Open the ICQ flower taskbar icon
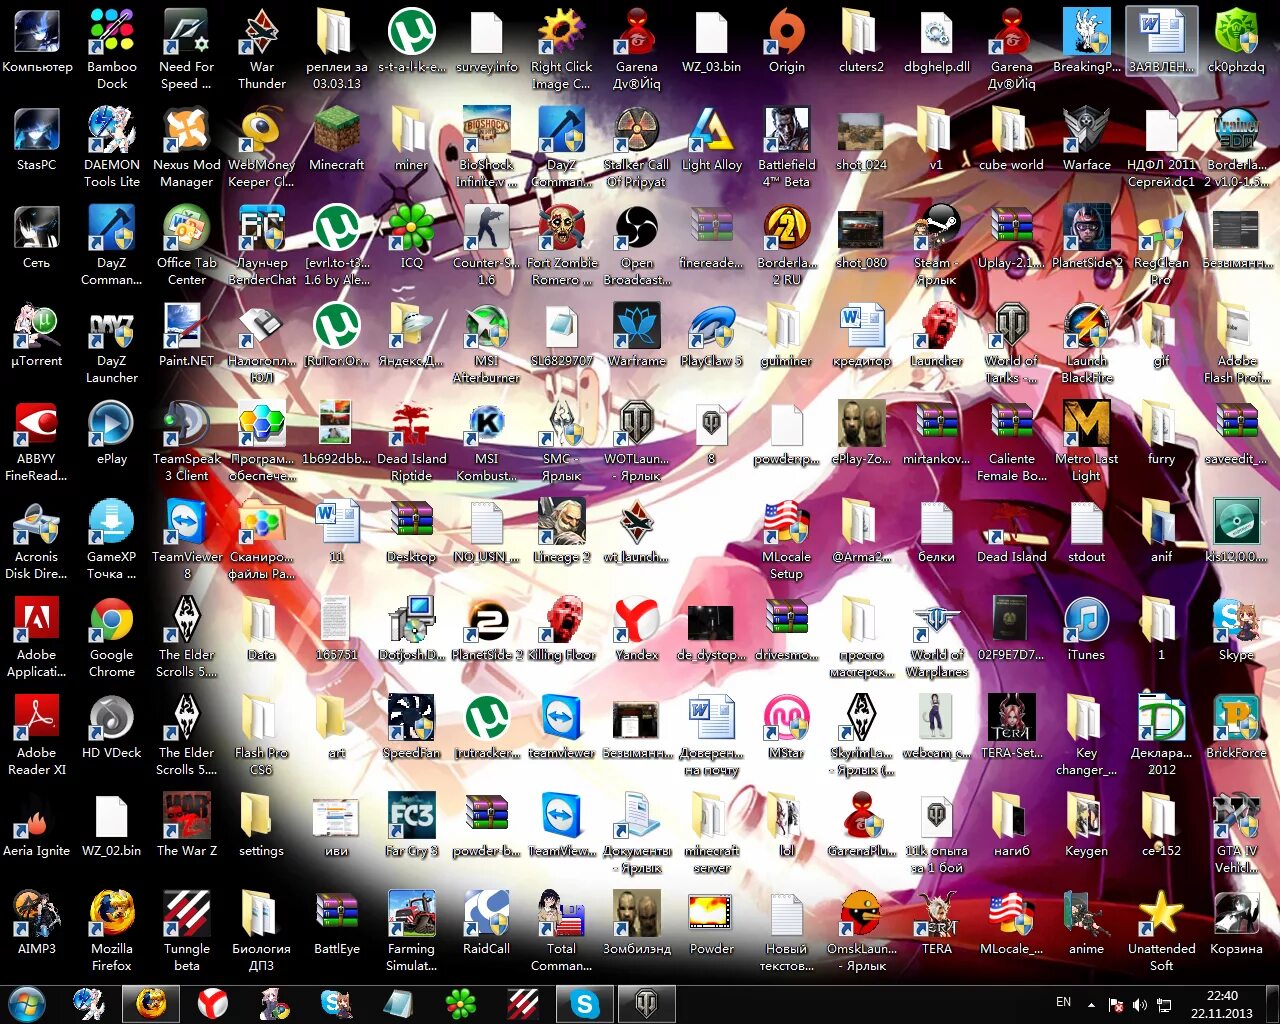 coord(460,1003)
